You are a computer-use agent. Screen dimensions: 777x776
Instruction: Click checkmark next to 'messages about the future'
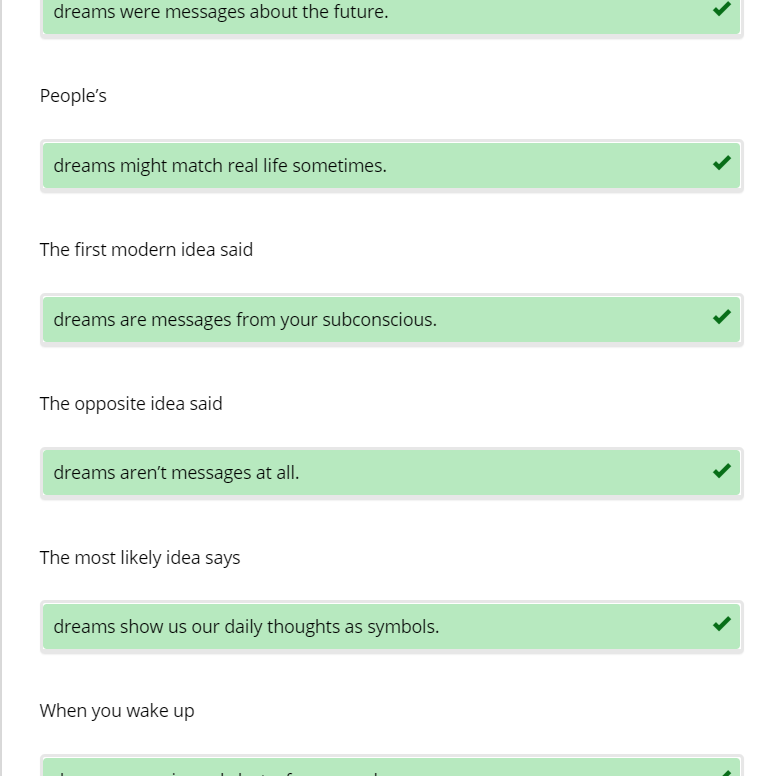click(x=721, y=9)
